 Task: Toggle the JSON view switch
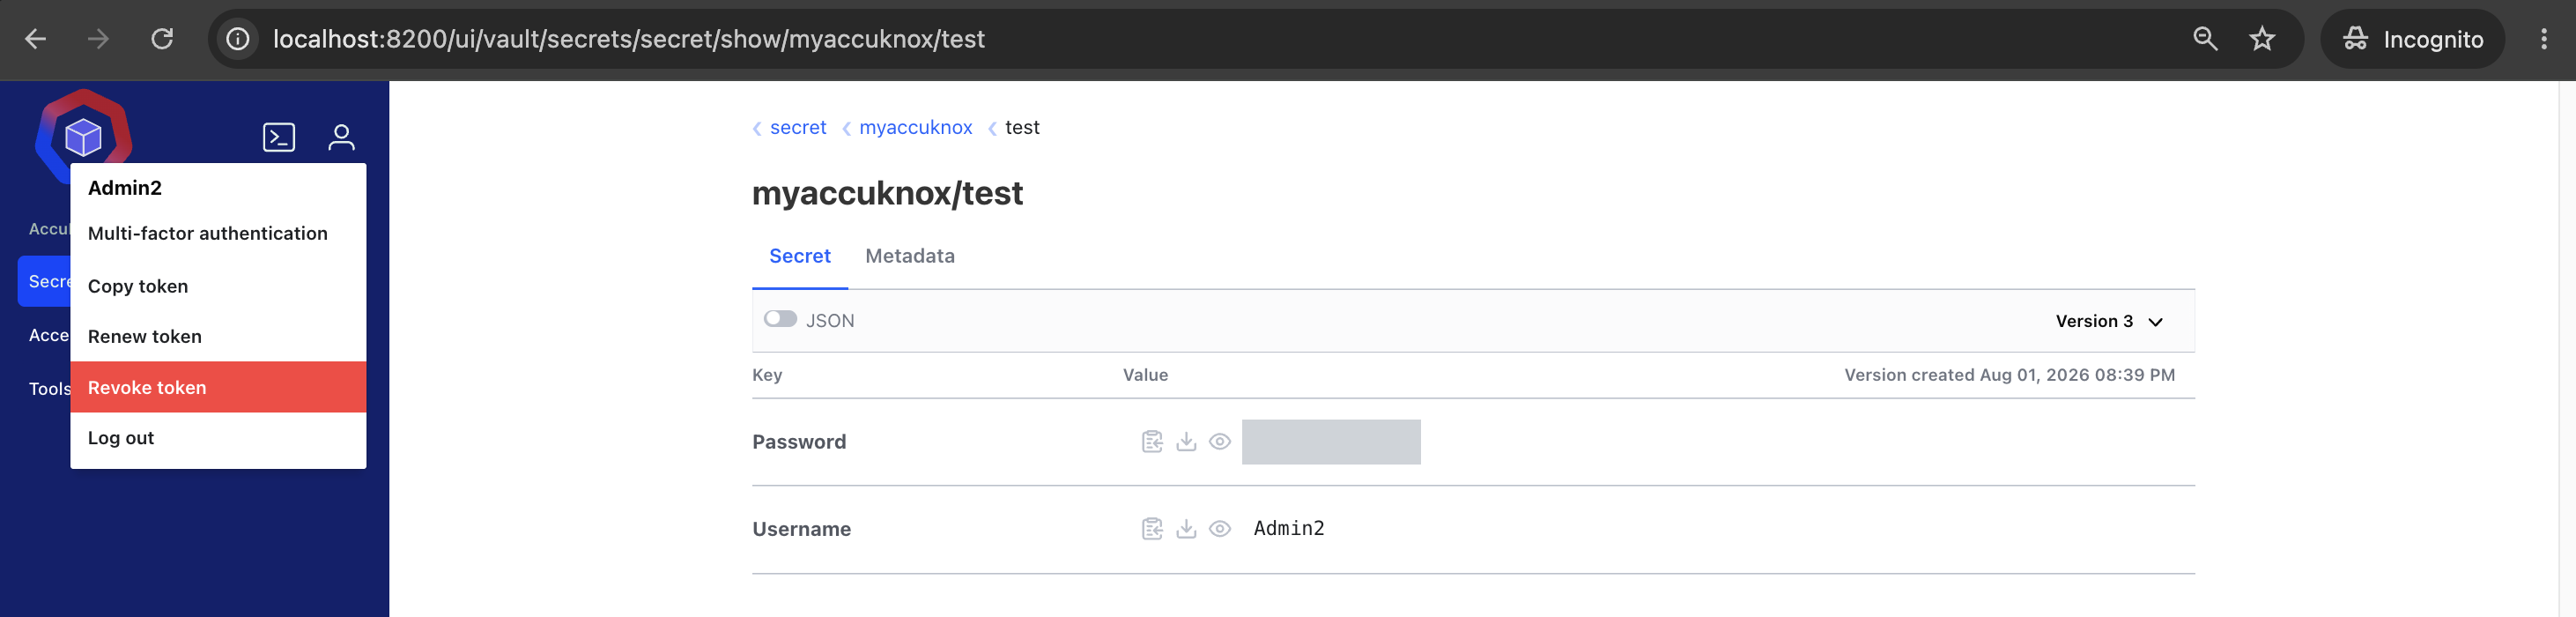point(780,319)
